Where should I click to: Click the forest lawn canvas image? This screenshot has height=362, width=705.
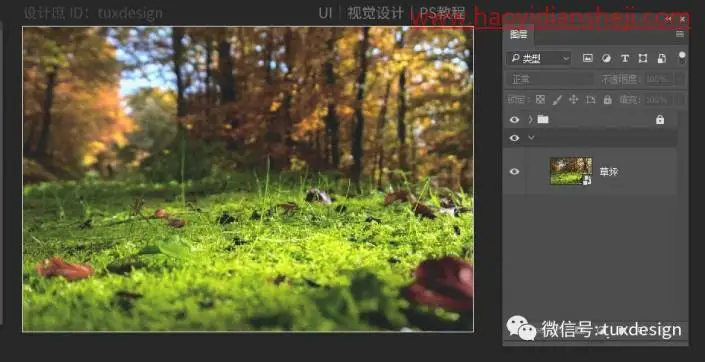pyautogui.click(x=248, y=179)
